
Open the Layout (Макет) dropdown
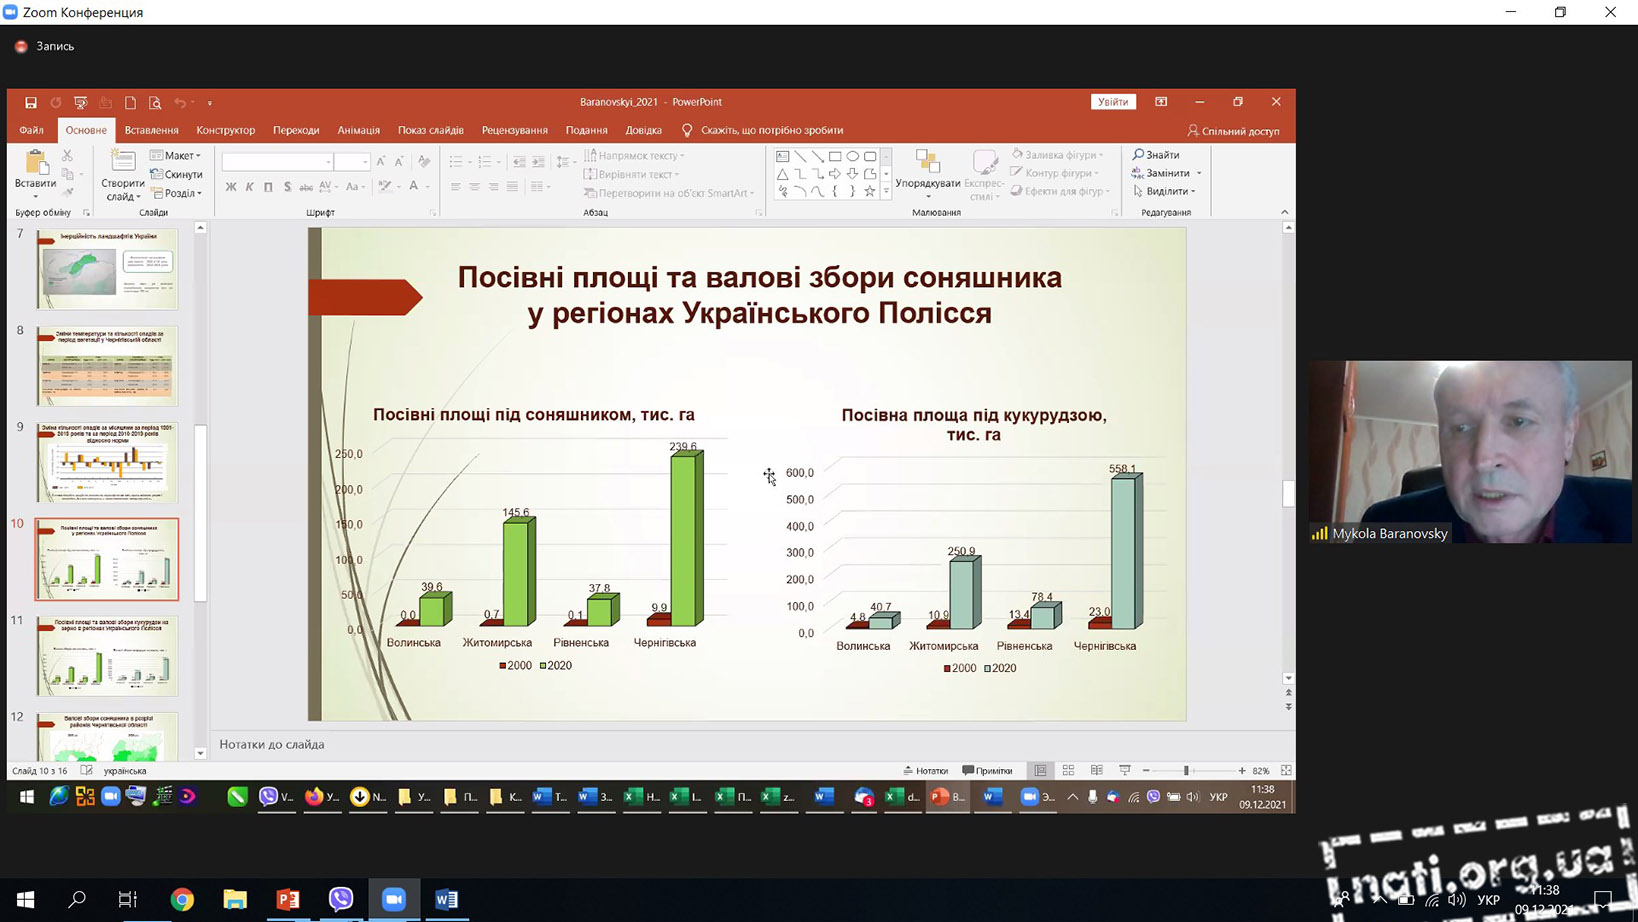pyautogui.click(x=176, y=155)
